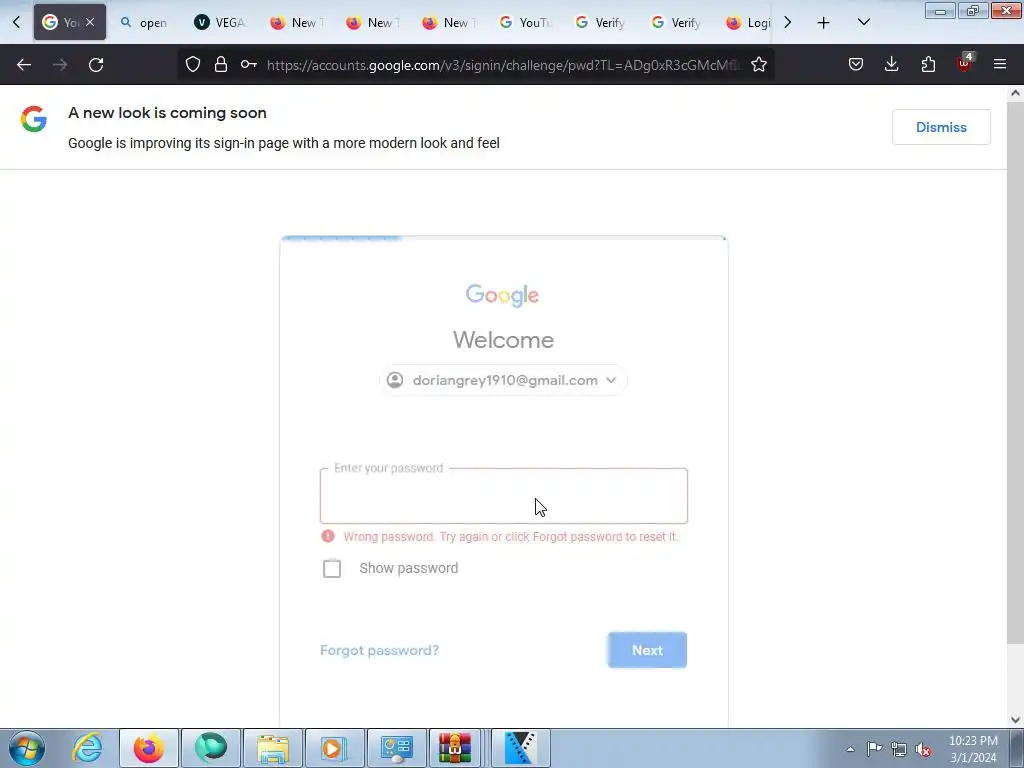
Task: Open the Downloads panel arrow icon
Action: 891,65
